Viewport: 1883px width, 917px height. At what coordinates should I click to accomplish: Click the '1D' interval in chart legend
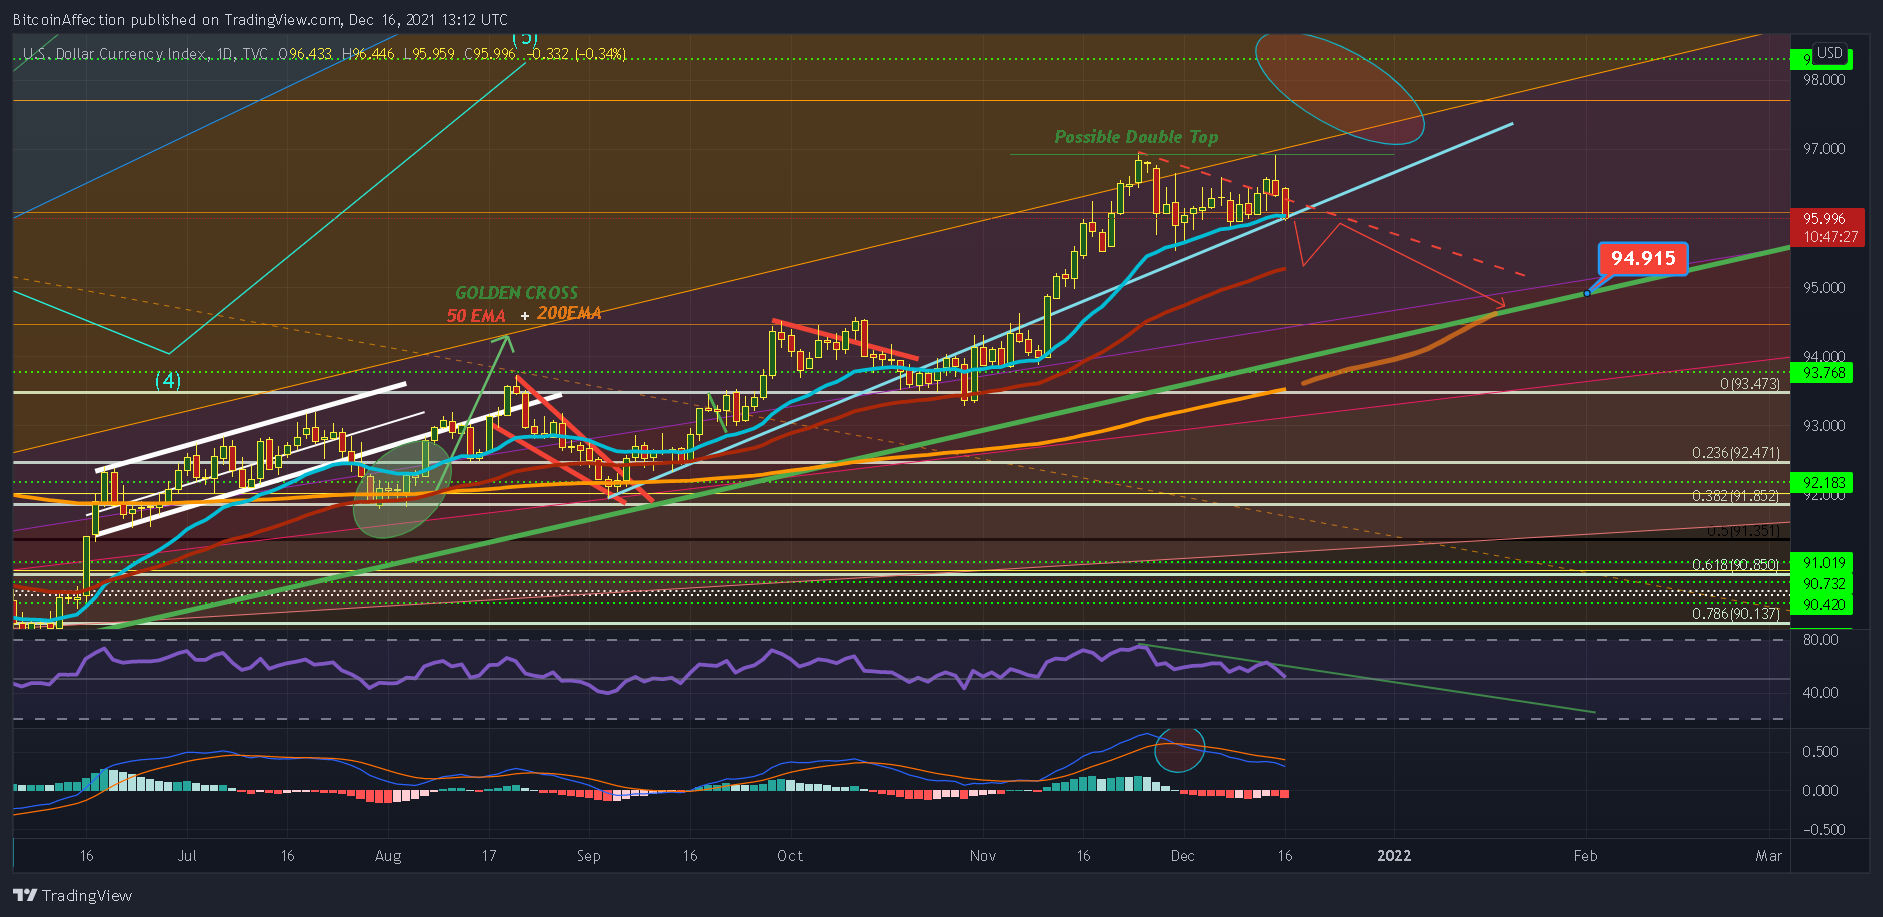coord(225,53)
